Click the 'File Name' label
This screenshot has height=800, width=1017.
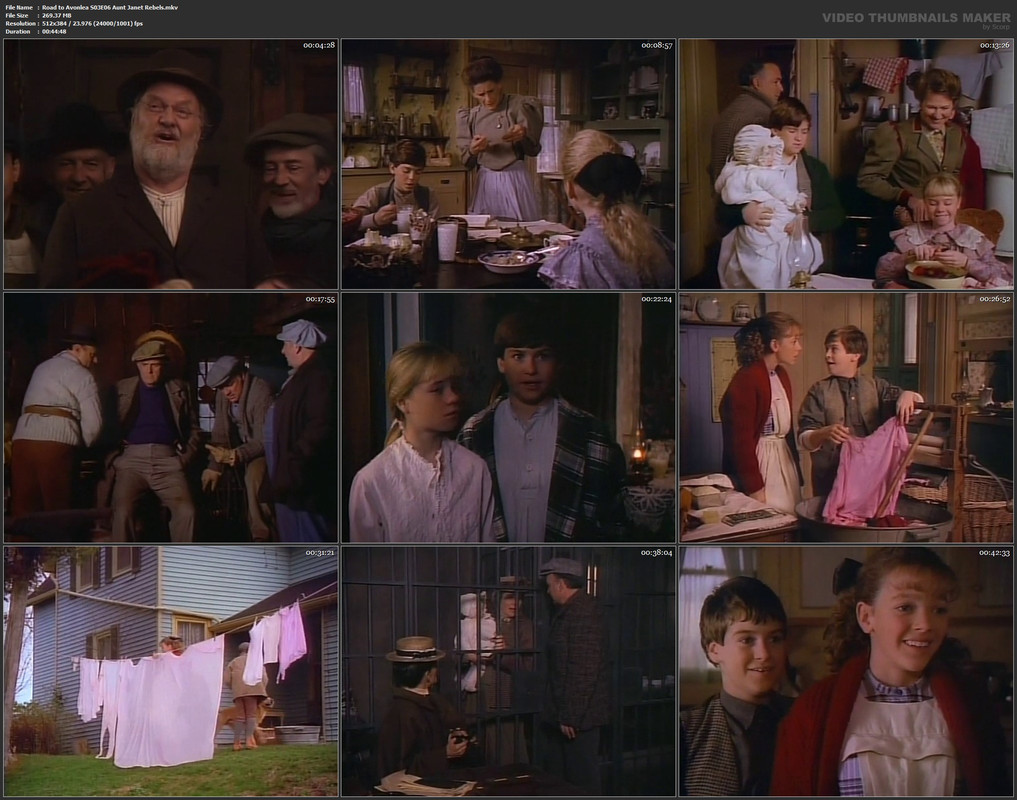pyautogui.click(x=19, y=7)
